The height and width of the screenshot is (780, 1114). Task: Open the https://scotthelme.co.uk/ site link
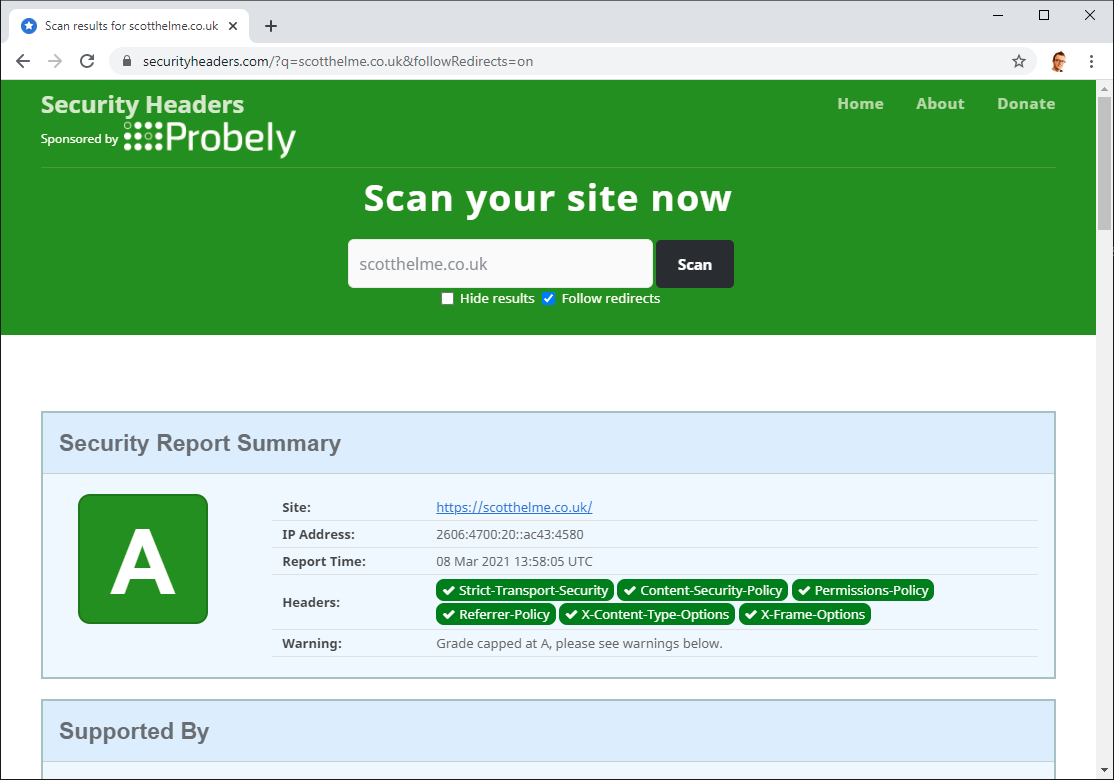coord(514,507)
